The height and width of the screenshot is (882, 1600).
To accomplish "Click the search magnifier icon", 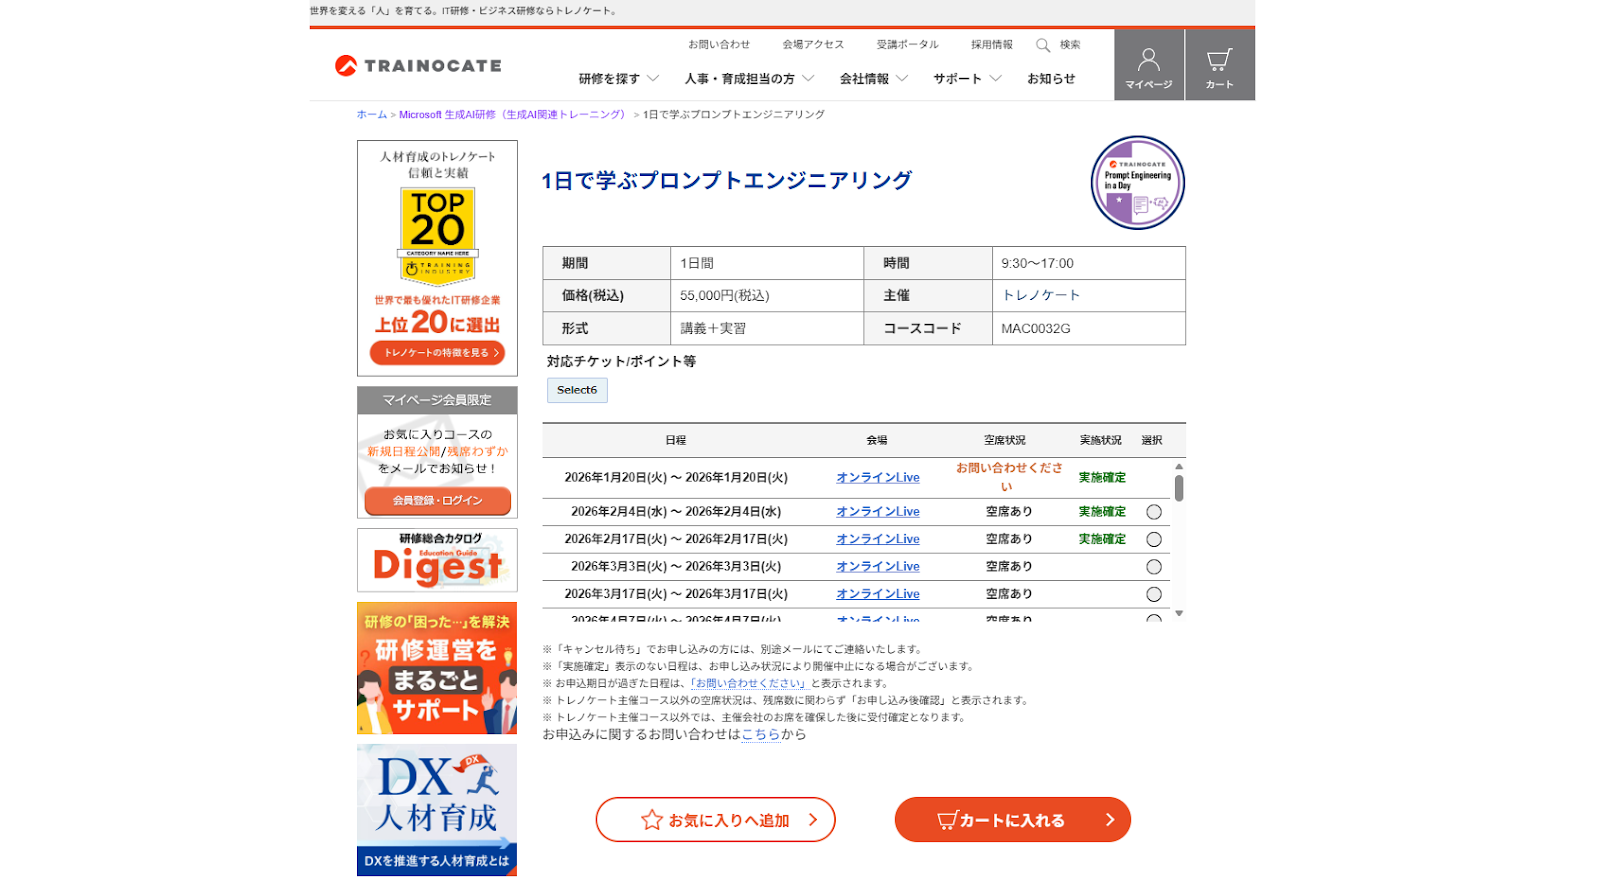I will (x=1043, y=45).
